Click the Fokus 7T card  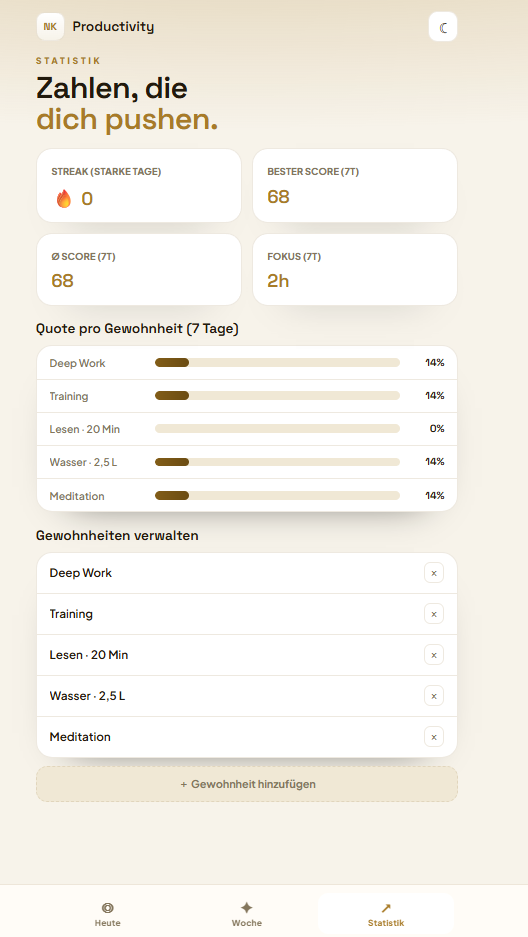coord(355,270)
